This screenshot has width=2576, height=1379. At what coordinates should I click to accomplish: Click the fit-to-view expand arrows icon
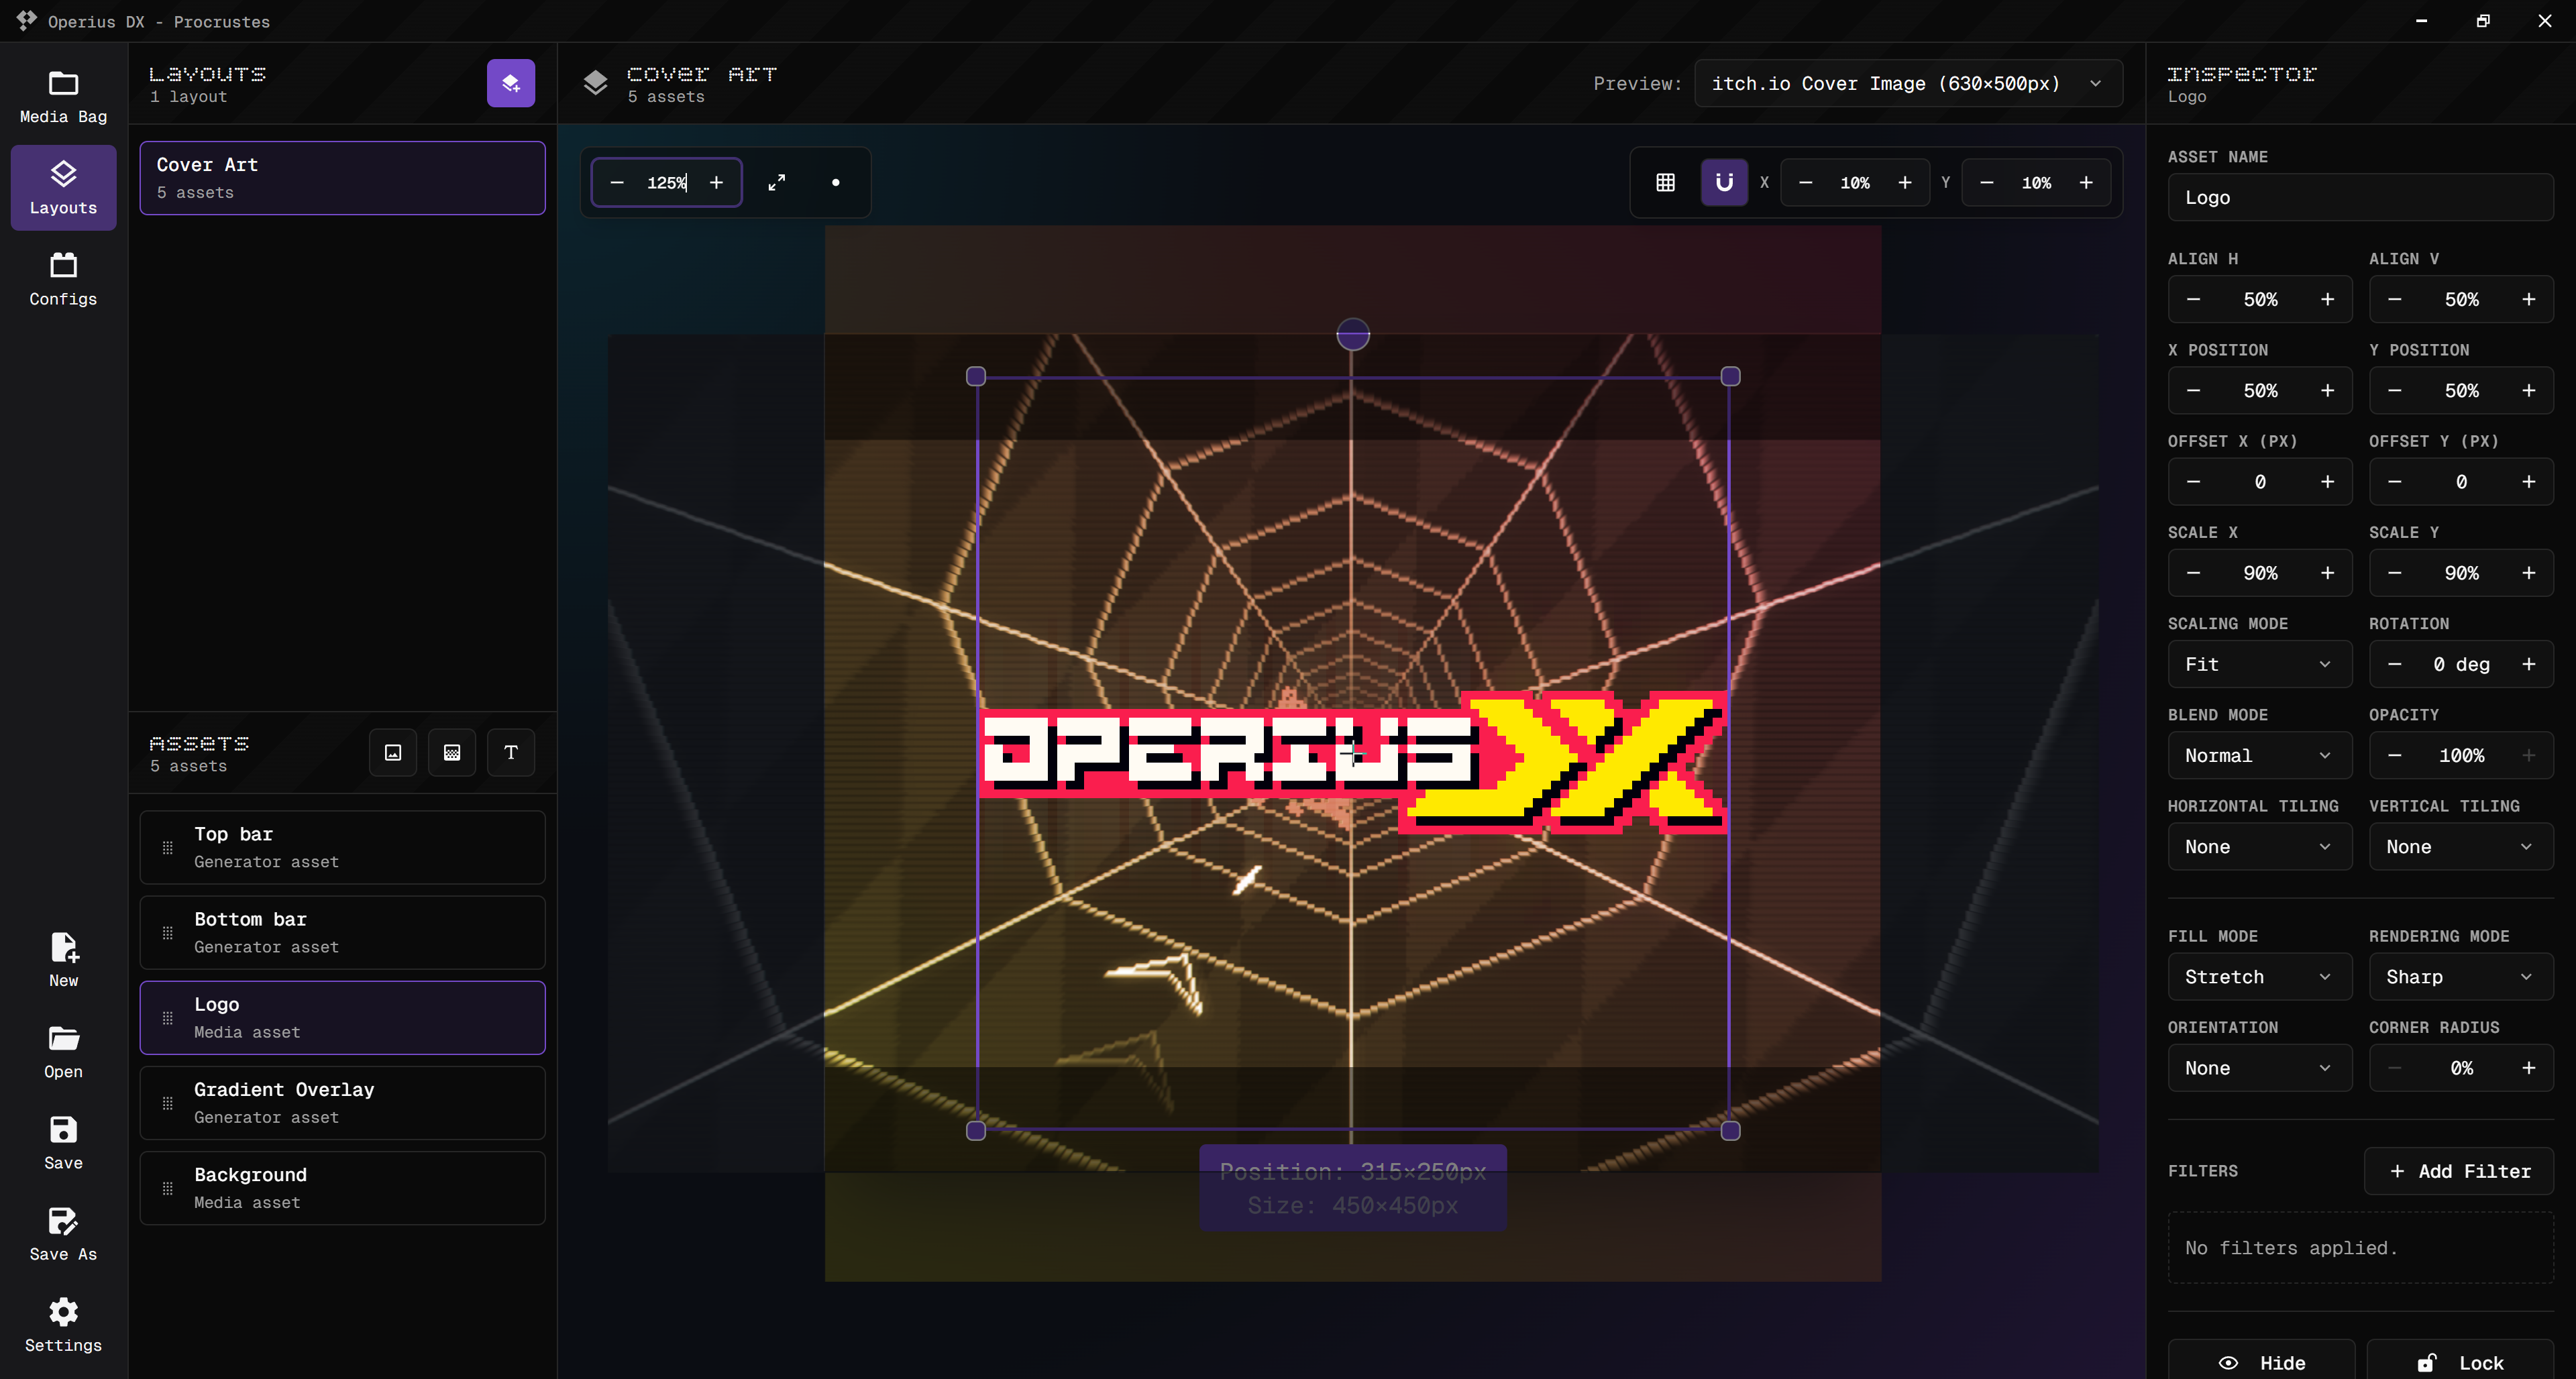pyautogui.click(x=777, y=182)
